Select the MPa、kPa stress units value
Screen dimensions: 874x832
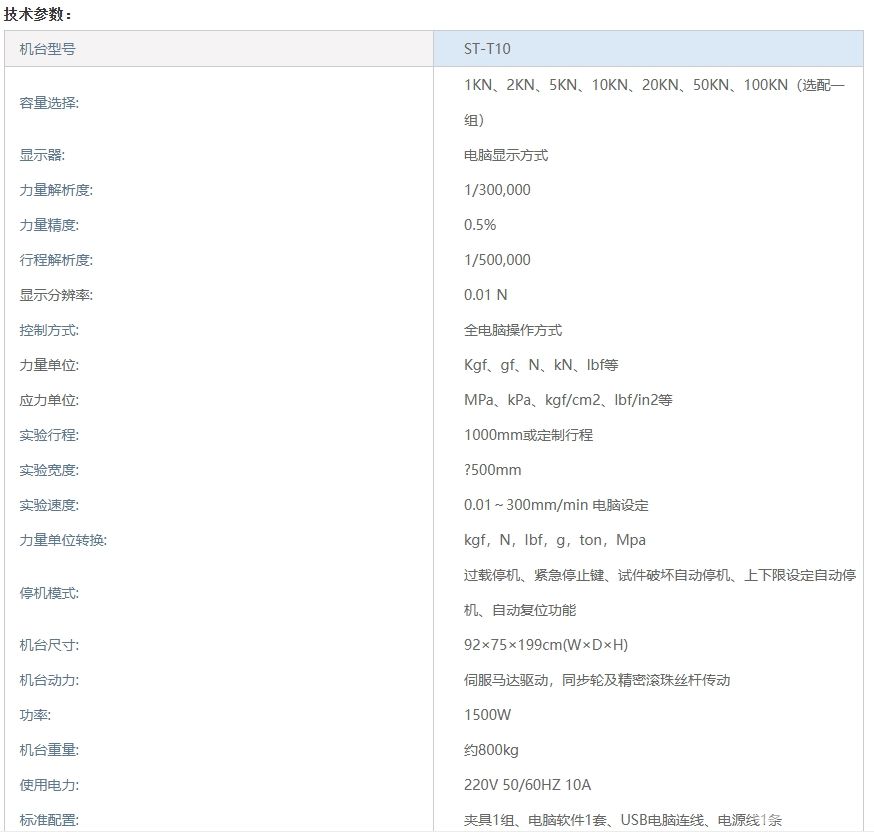coord(568,400)
